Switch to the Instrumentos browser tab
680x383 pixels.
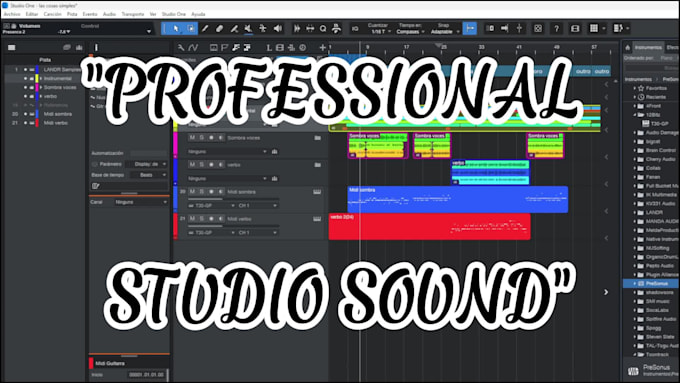(648, 47)
